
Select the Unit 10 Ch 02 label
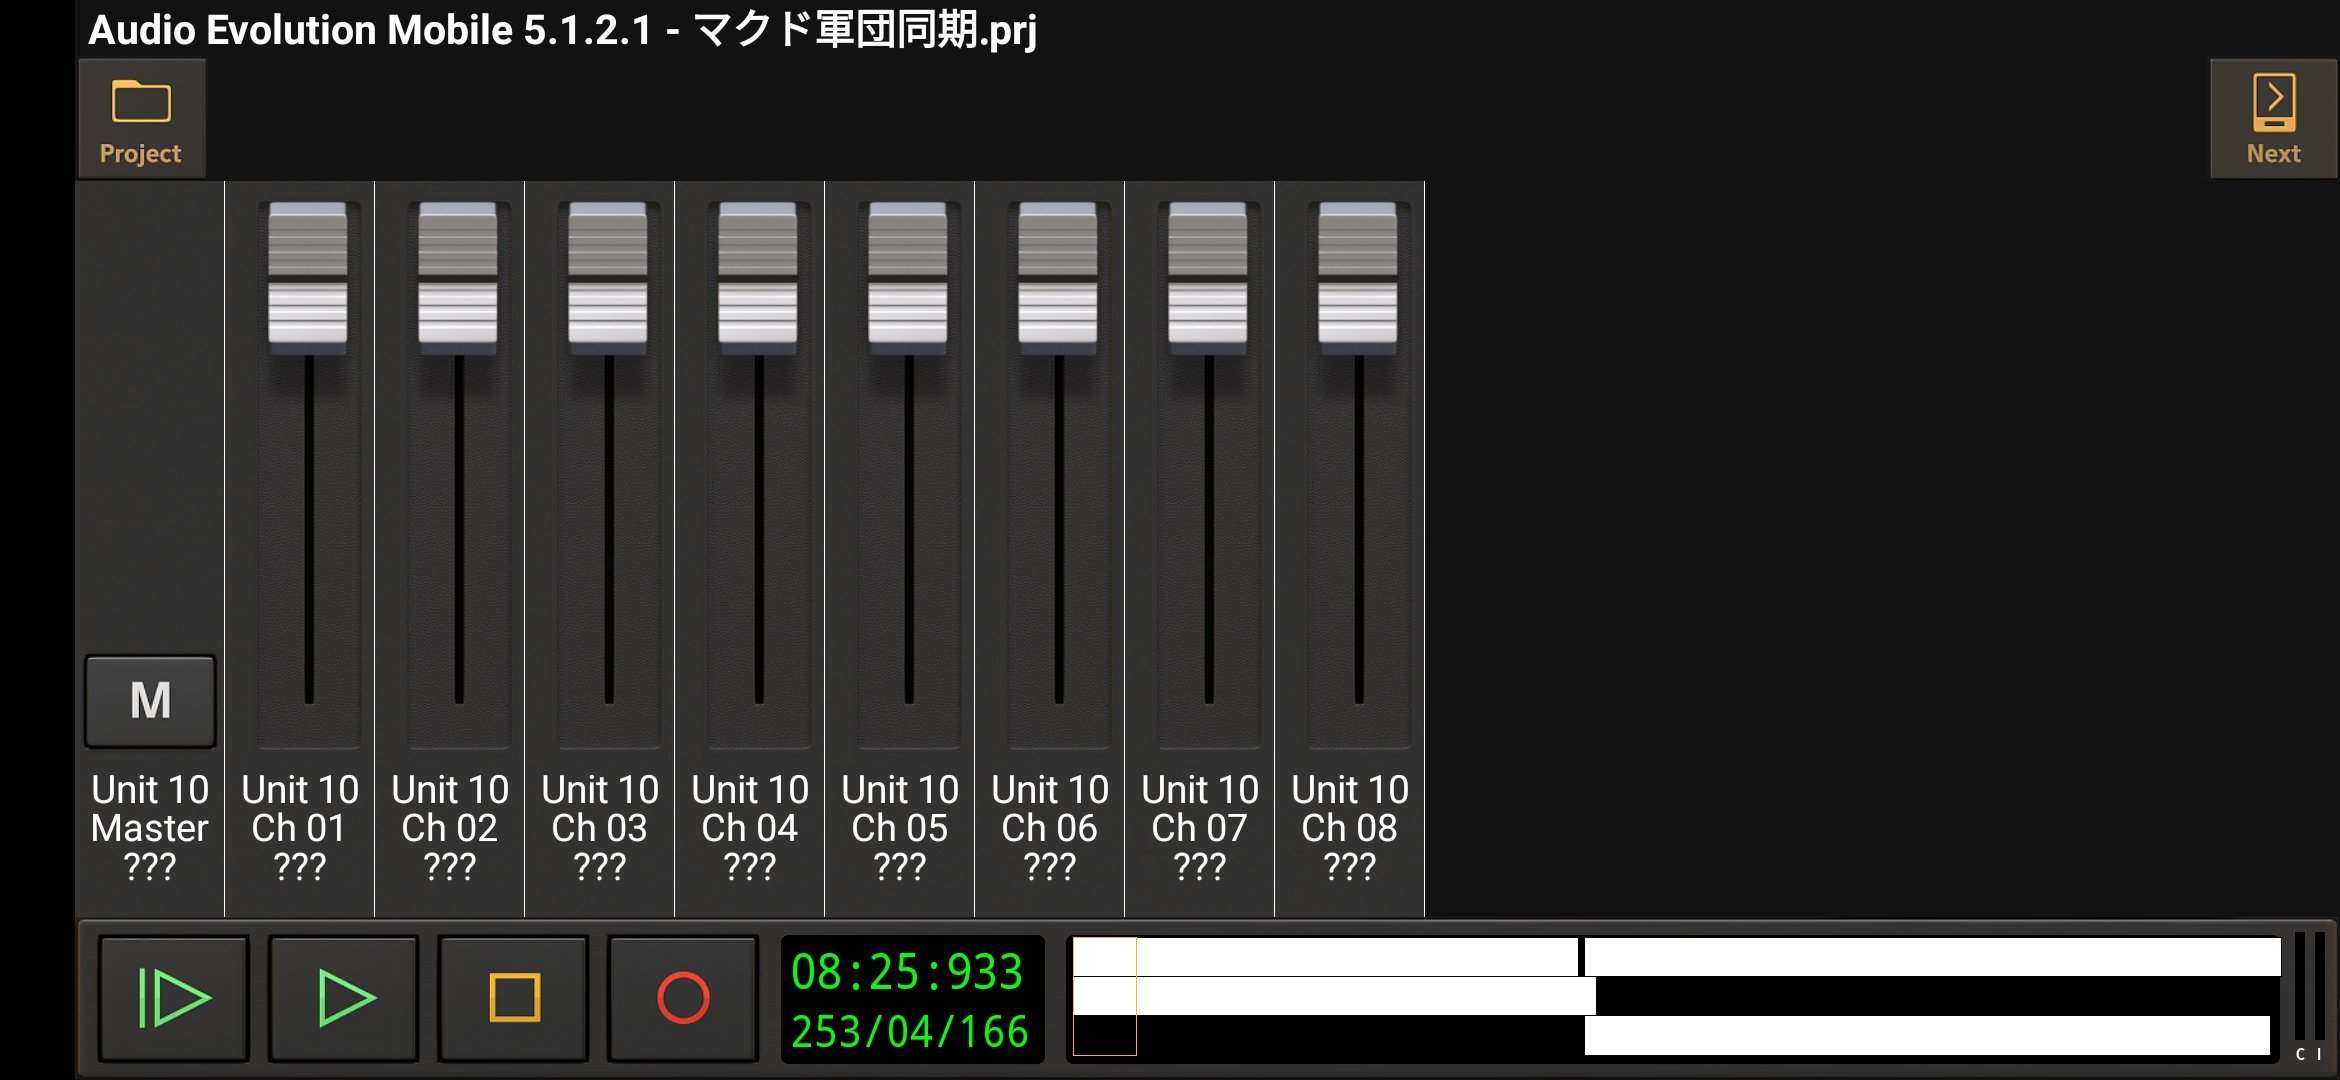coord(450,828)
